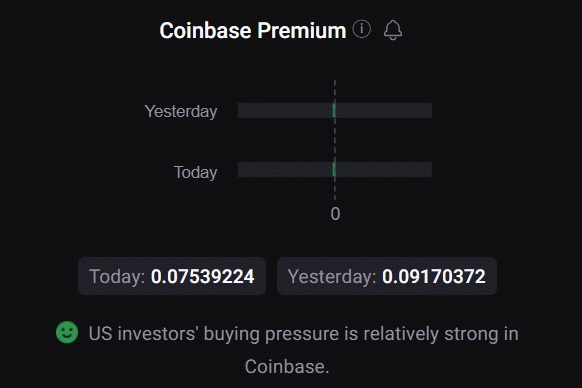
Task: Click the positive side of Yesterday's bar
Action: (x=384, y=111)
